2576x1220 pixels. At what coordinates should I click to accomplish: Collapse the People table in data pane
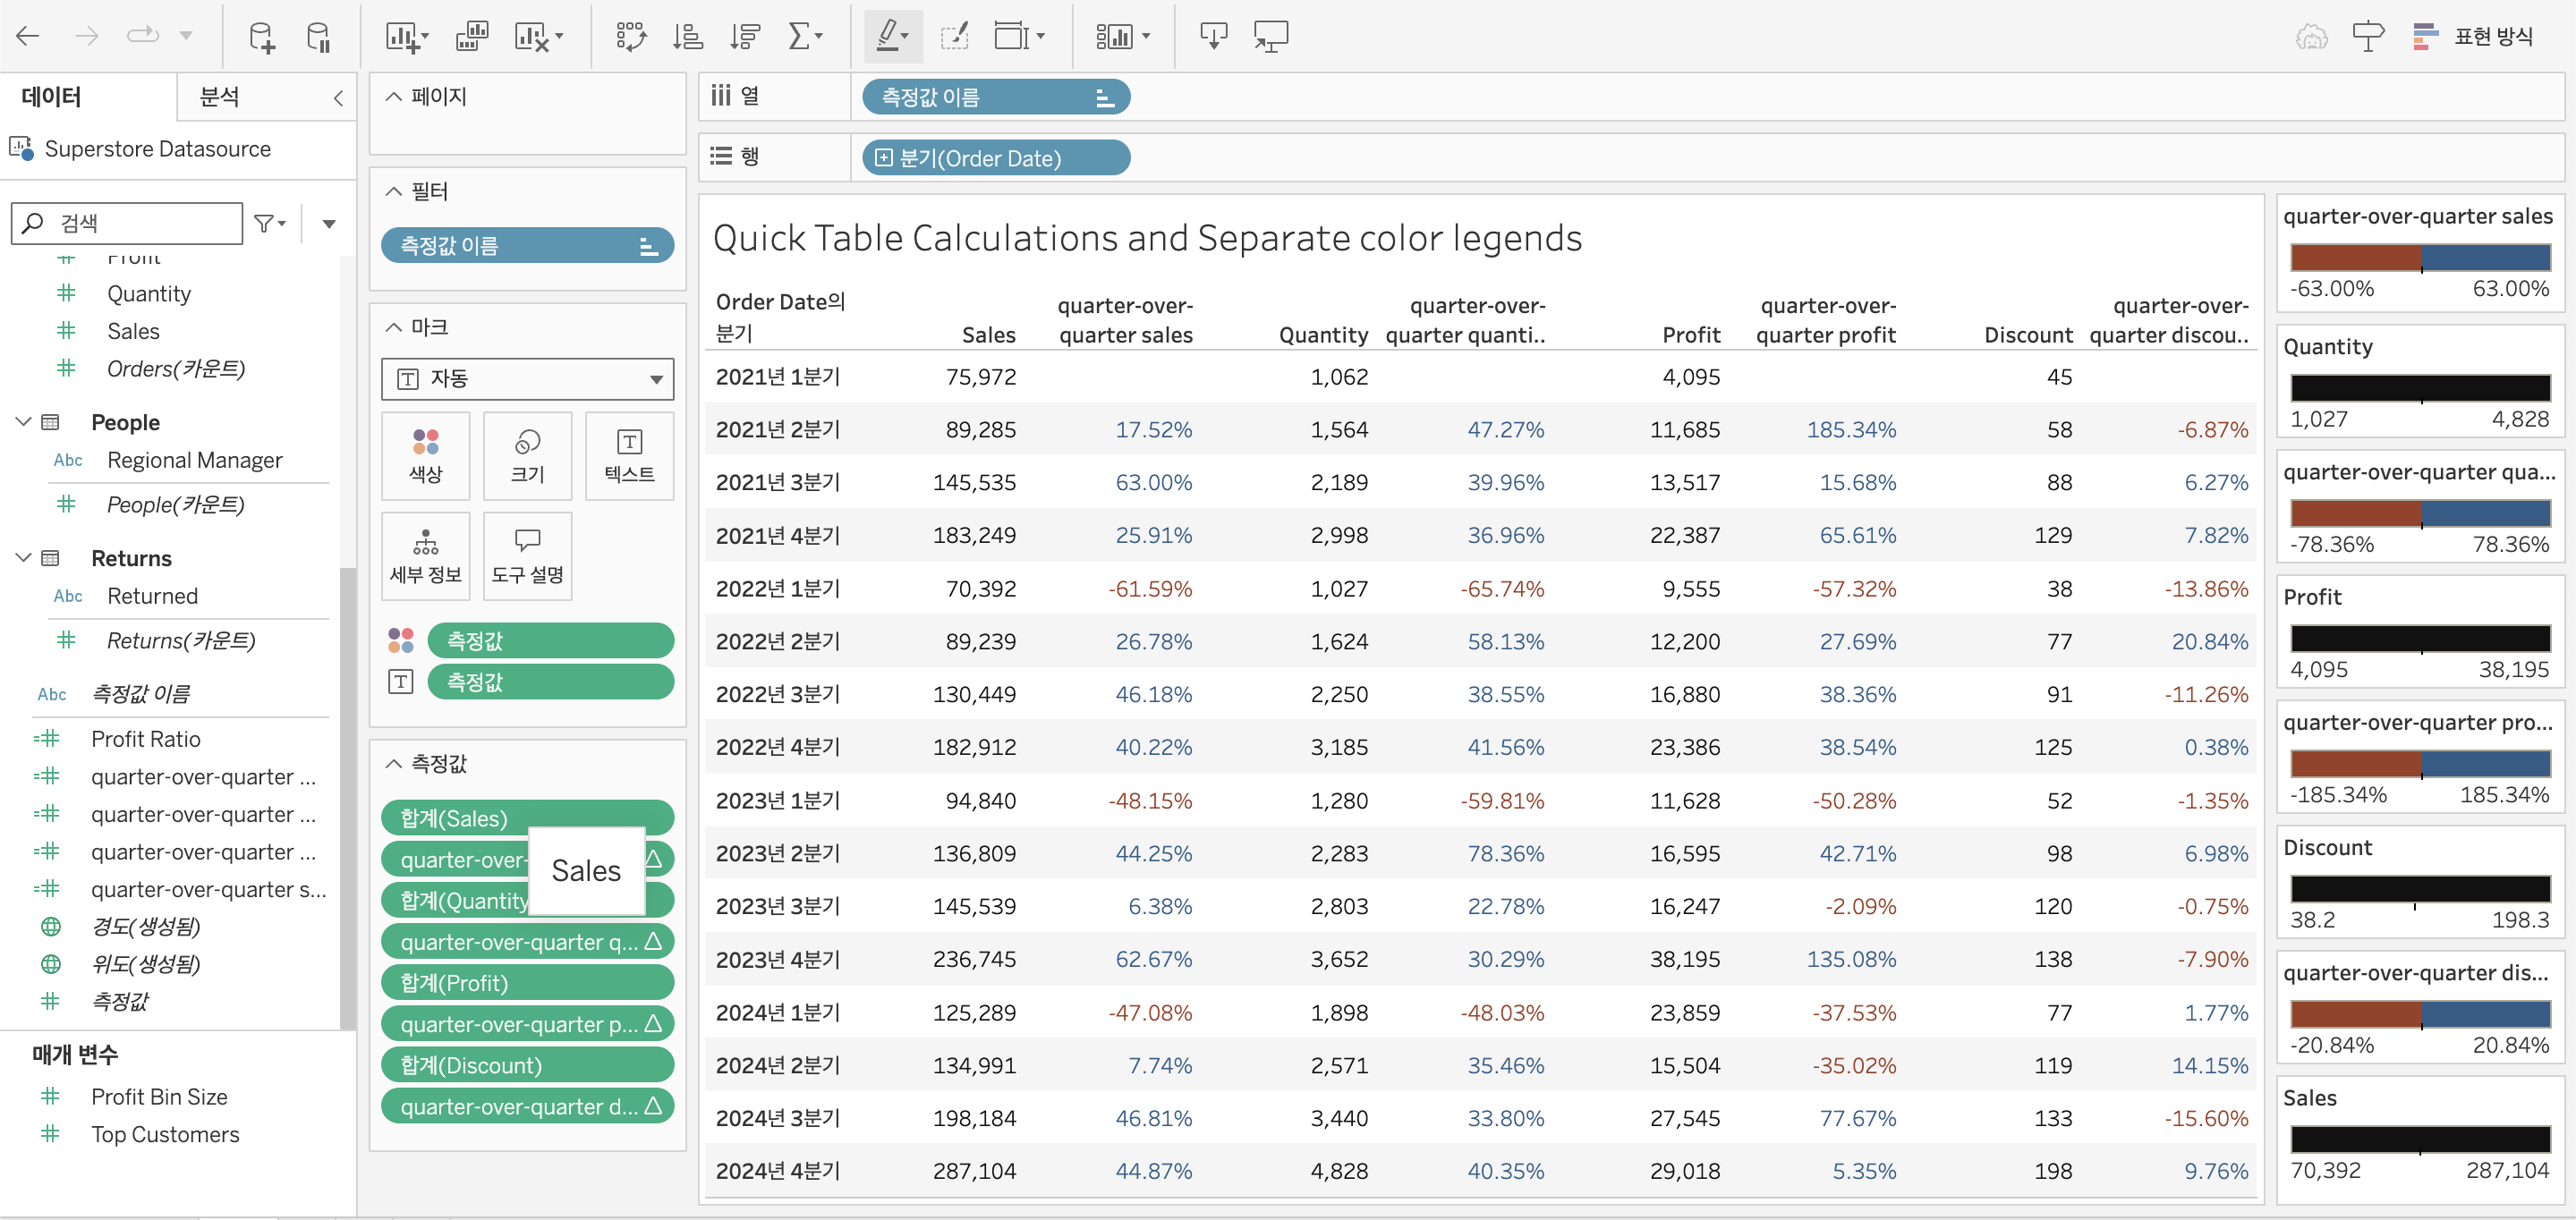coord(24,422)
